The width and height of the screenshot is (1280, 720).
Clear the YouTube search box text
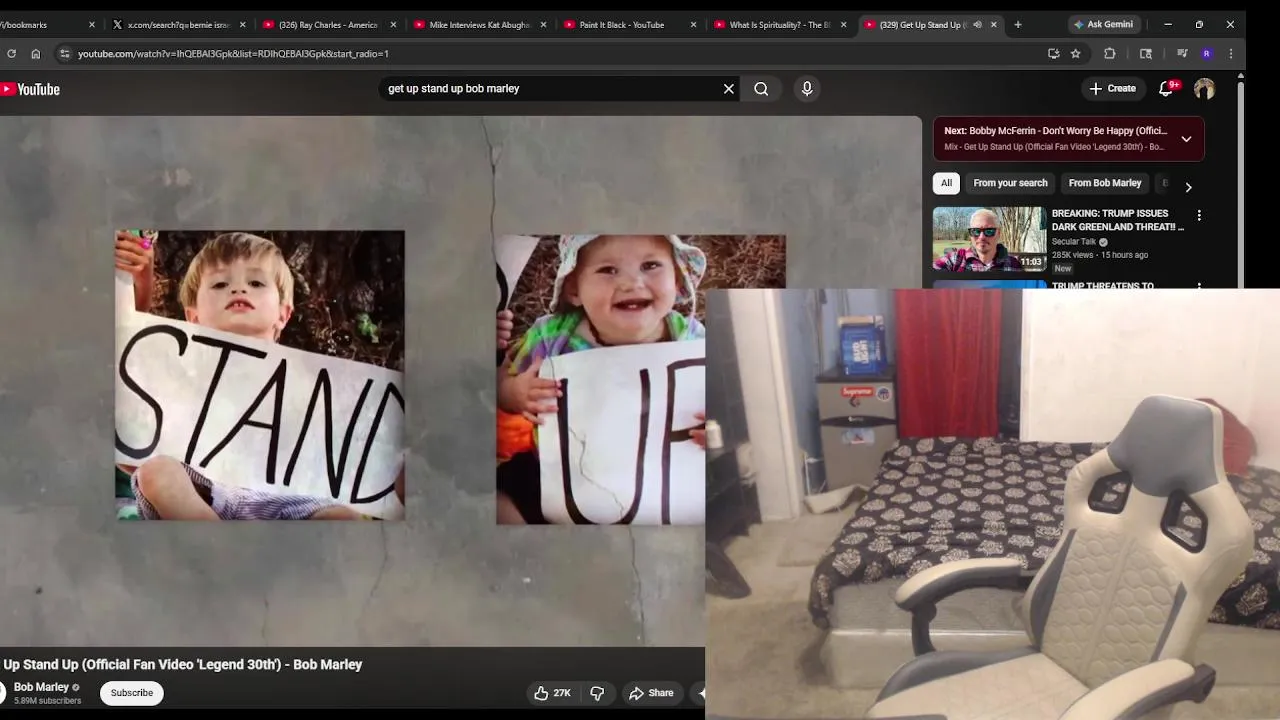pos(729,89)
